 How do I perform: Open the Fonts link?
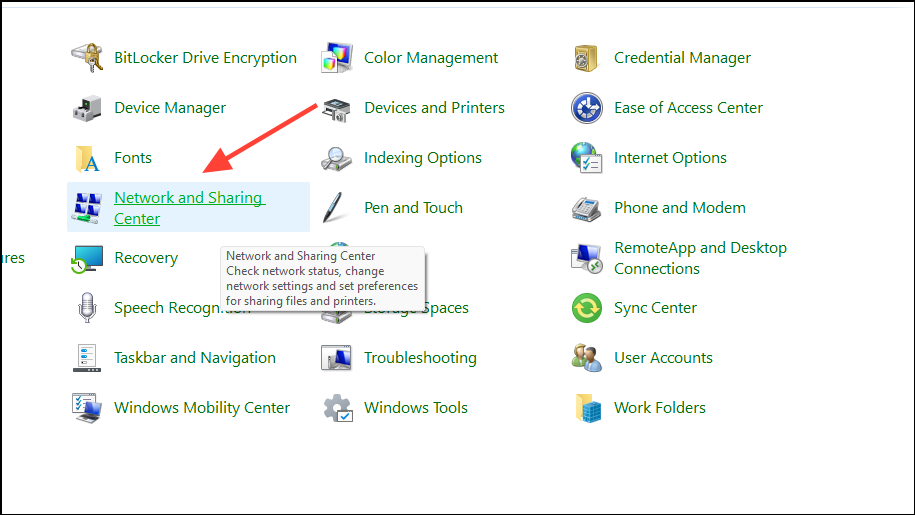[x=133, y=158]
